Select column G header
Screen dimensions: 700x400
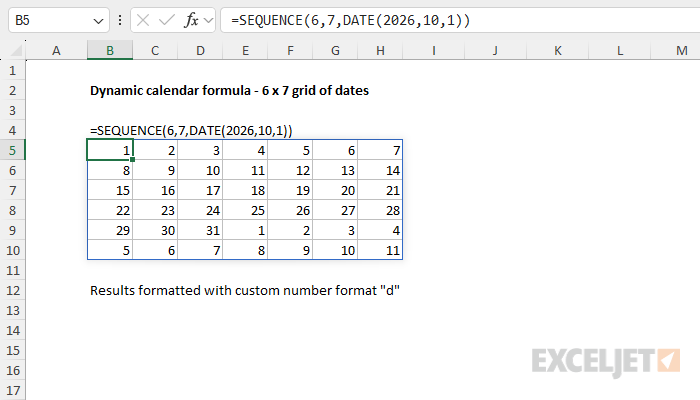click(x=335, y=50)
